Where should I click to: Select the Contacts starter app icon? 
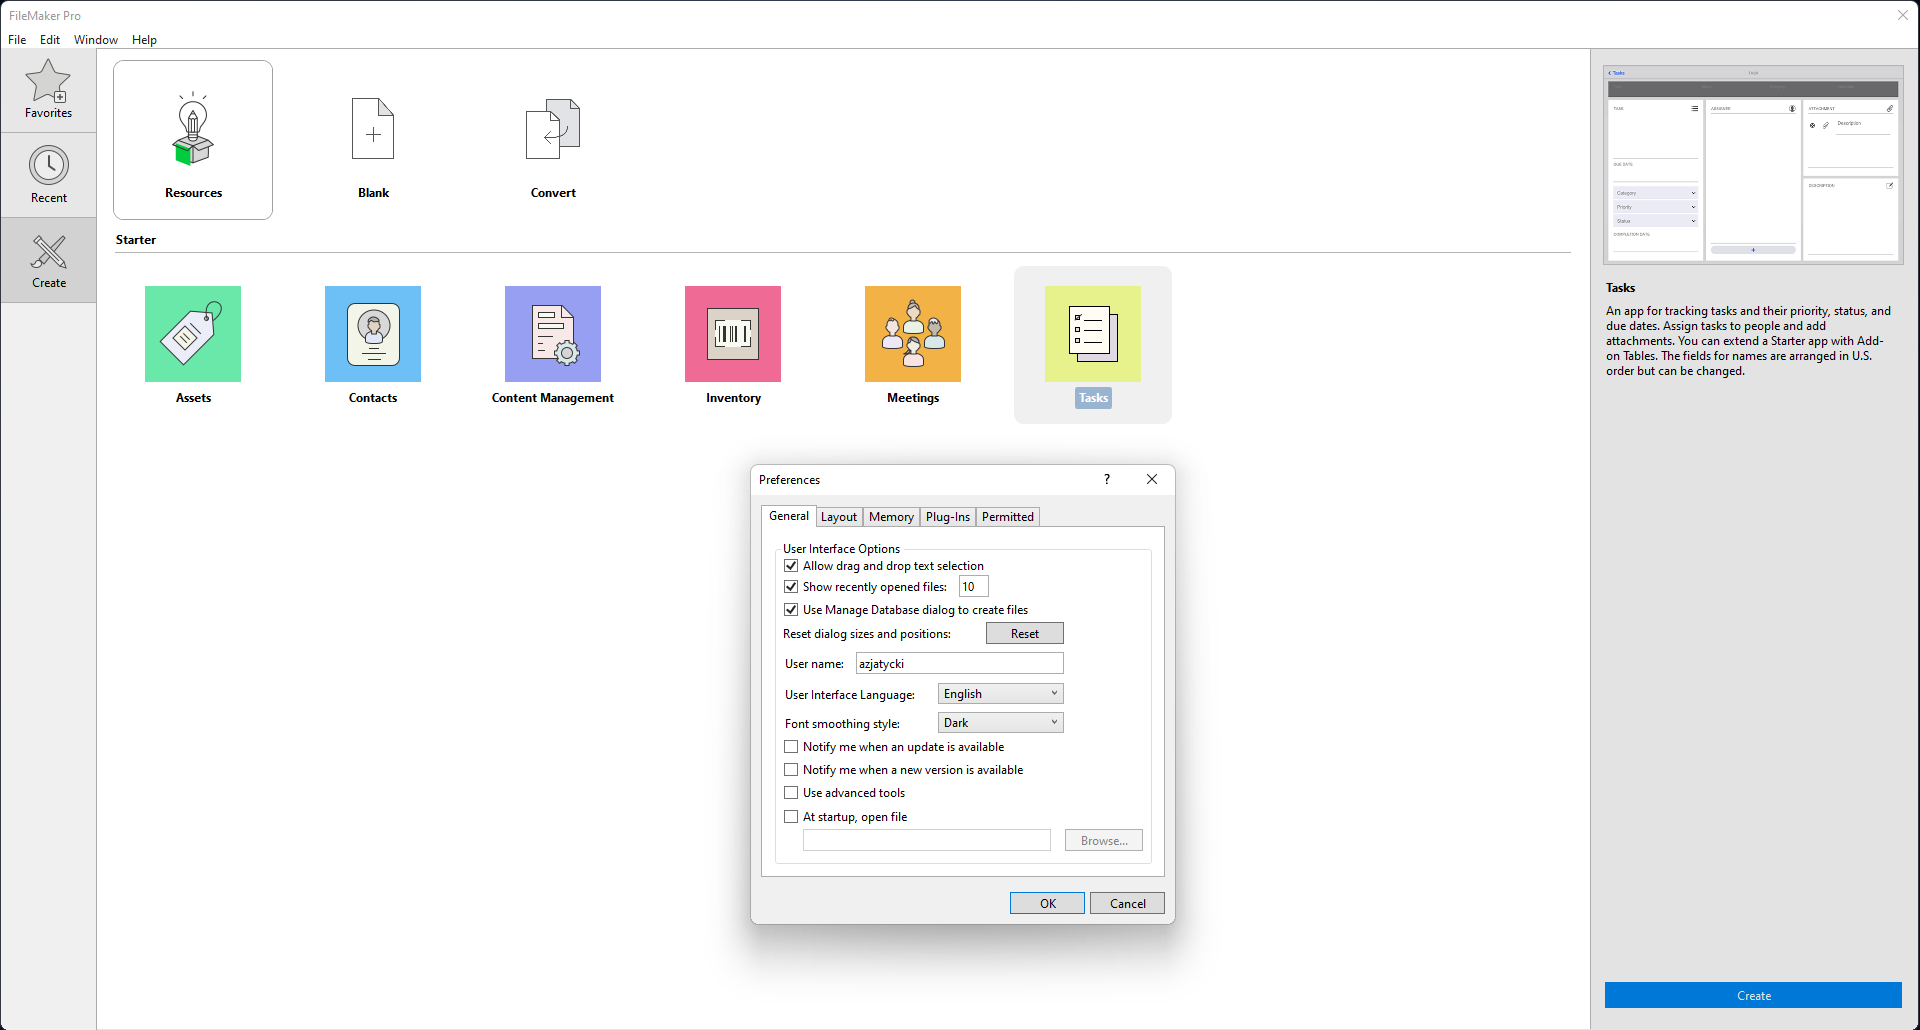pyautogui.click(x=373, y=334)
